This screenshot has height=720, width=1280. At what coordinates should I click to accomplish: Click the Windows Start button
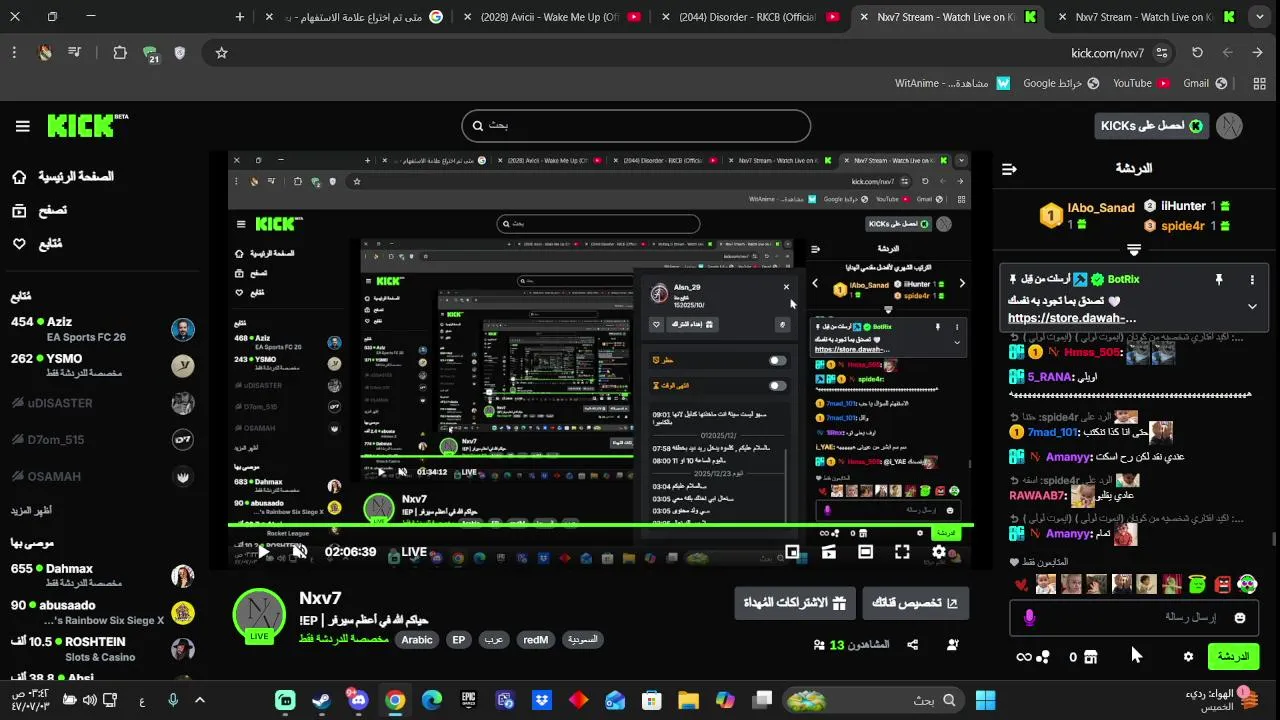coord(985,700)
